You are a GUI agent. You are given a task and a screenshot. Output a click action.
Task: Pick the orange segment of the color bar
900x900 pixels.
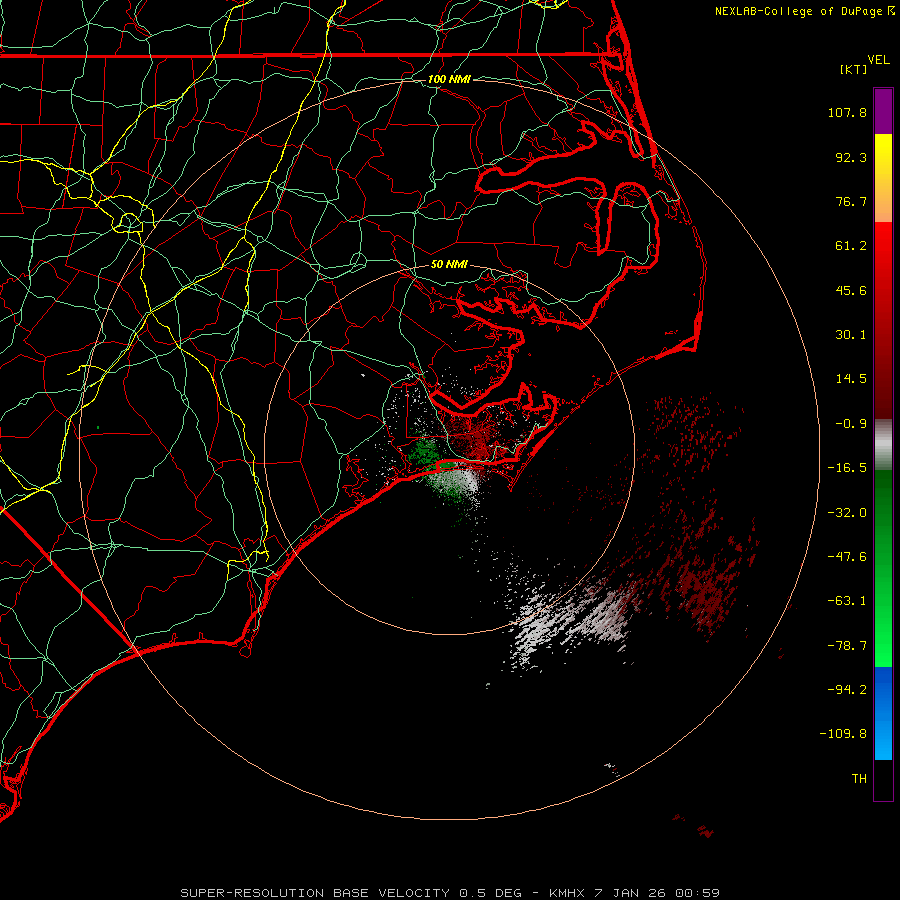(x=883, y=201)
